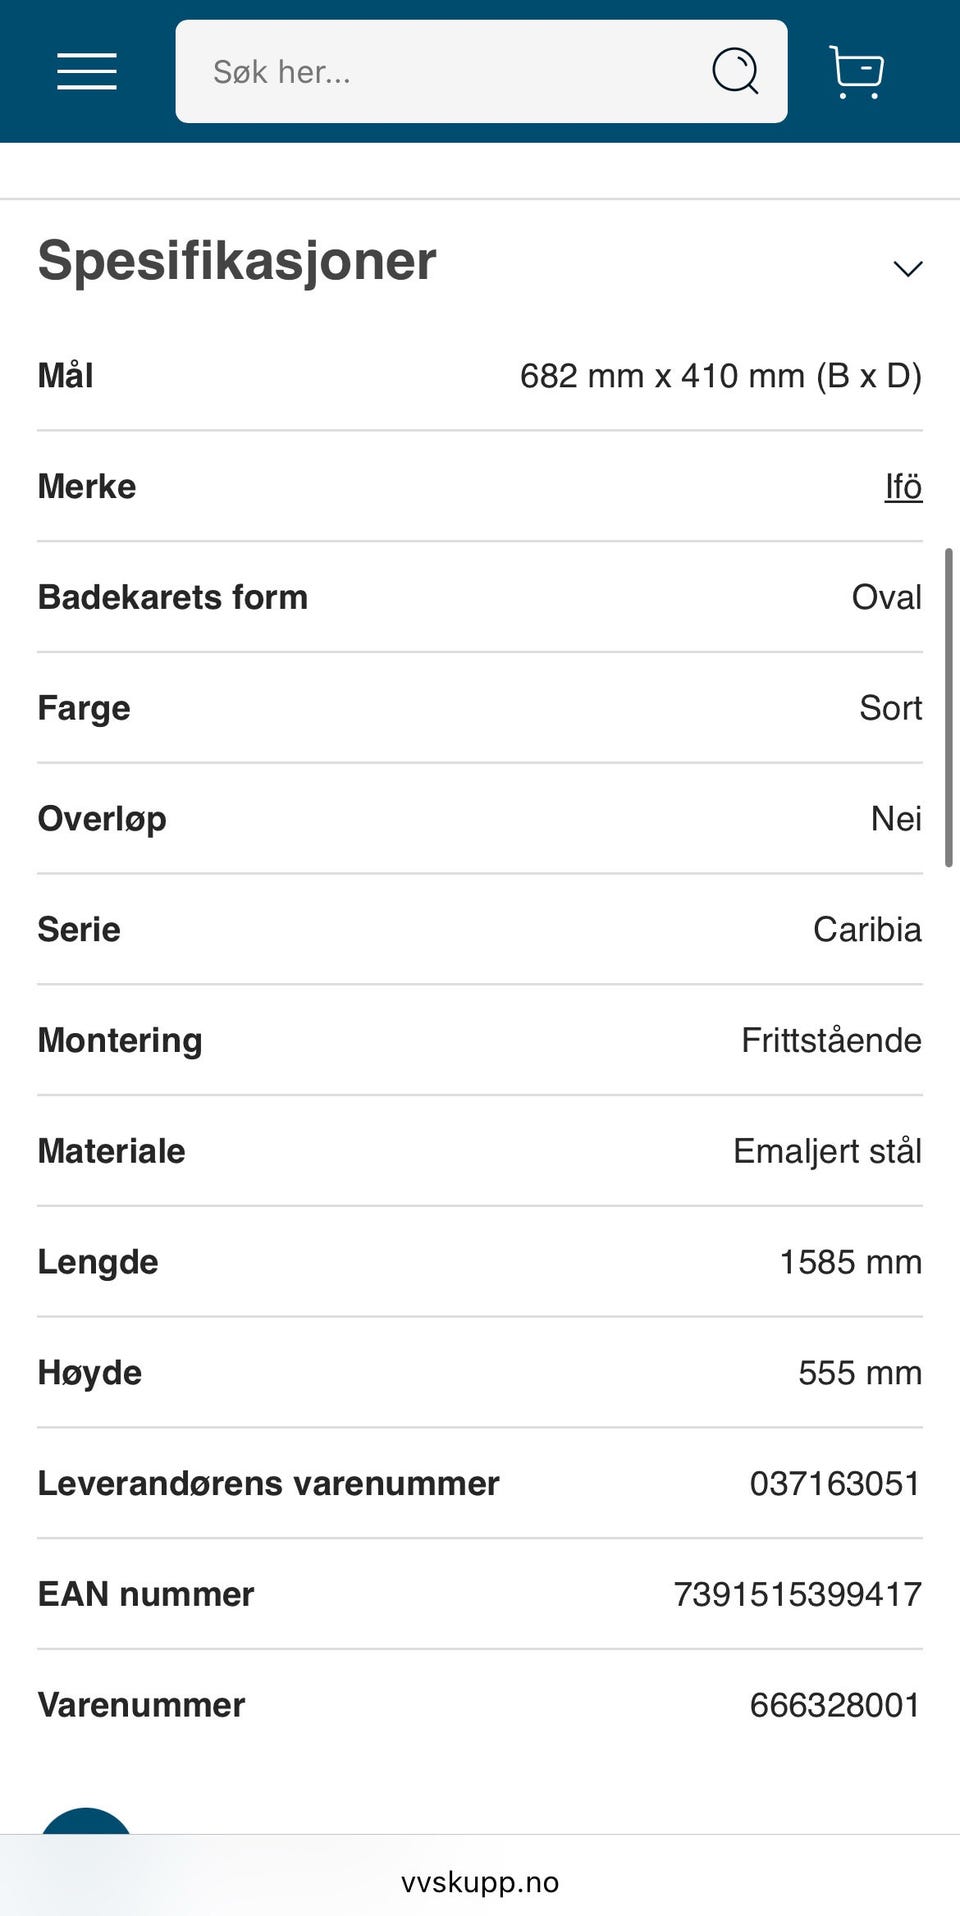This screenshot has width=960, height=1916.
Task: Click the vvskupp.no address bar
Action: tap(480, 1882)
